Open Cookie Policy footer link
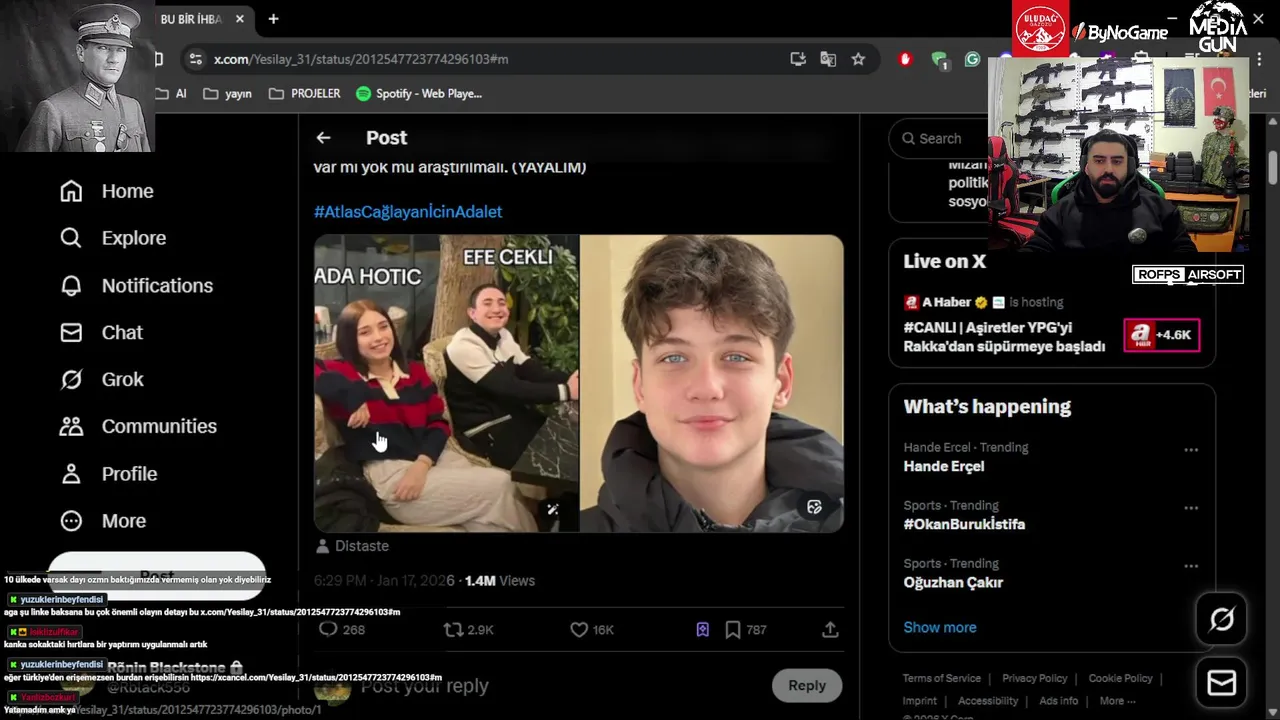1280x720 pixels. click(x=1121, y=678)
